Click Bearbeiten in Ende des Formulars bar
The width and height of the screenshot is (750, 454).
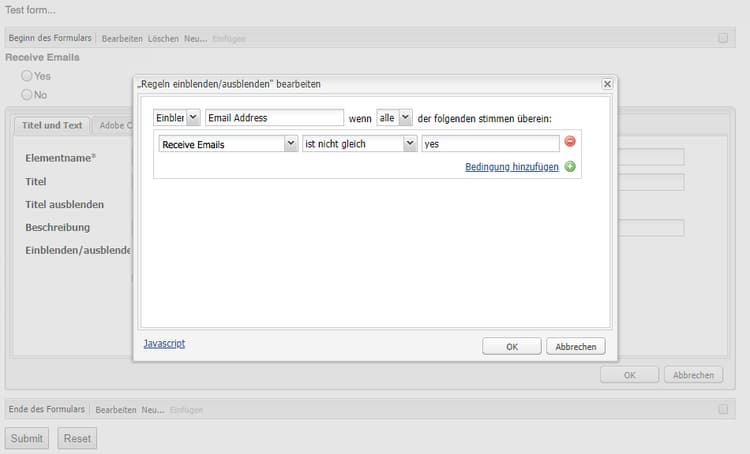(x=116, y=410)
